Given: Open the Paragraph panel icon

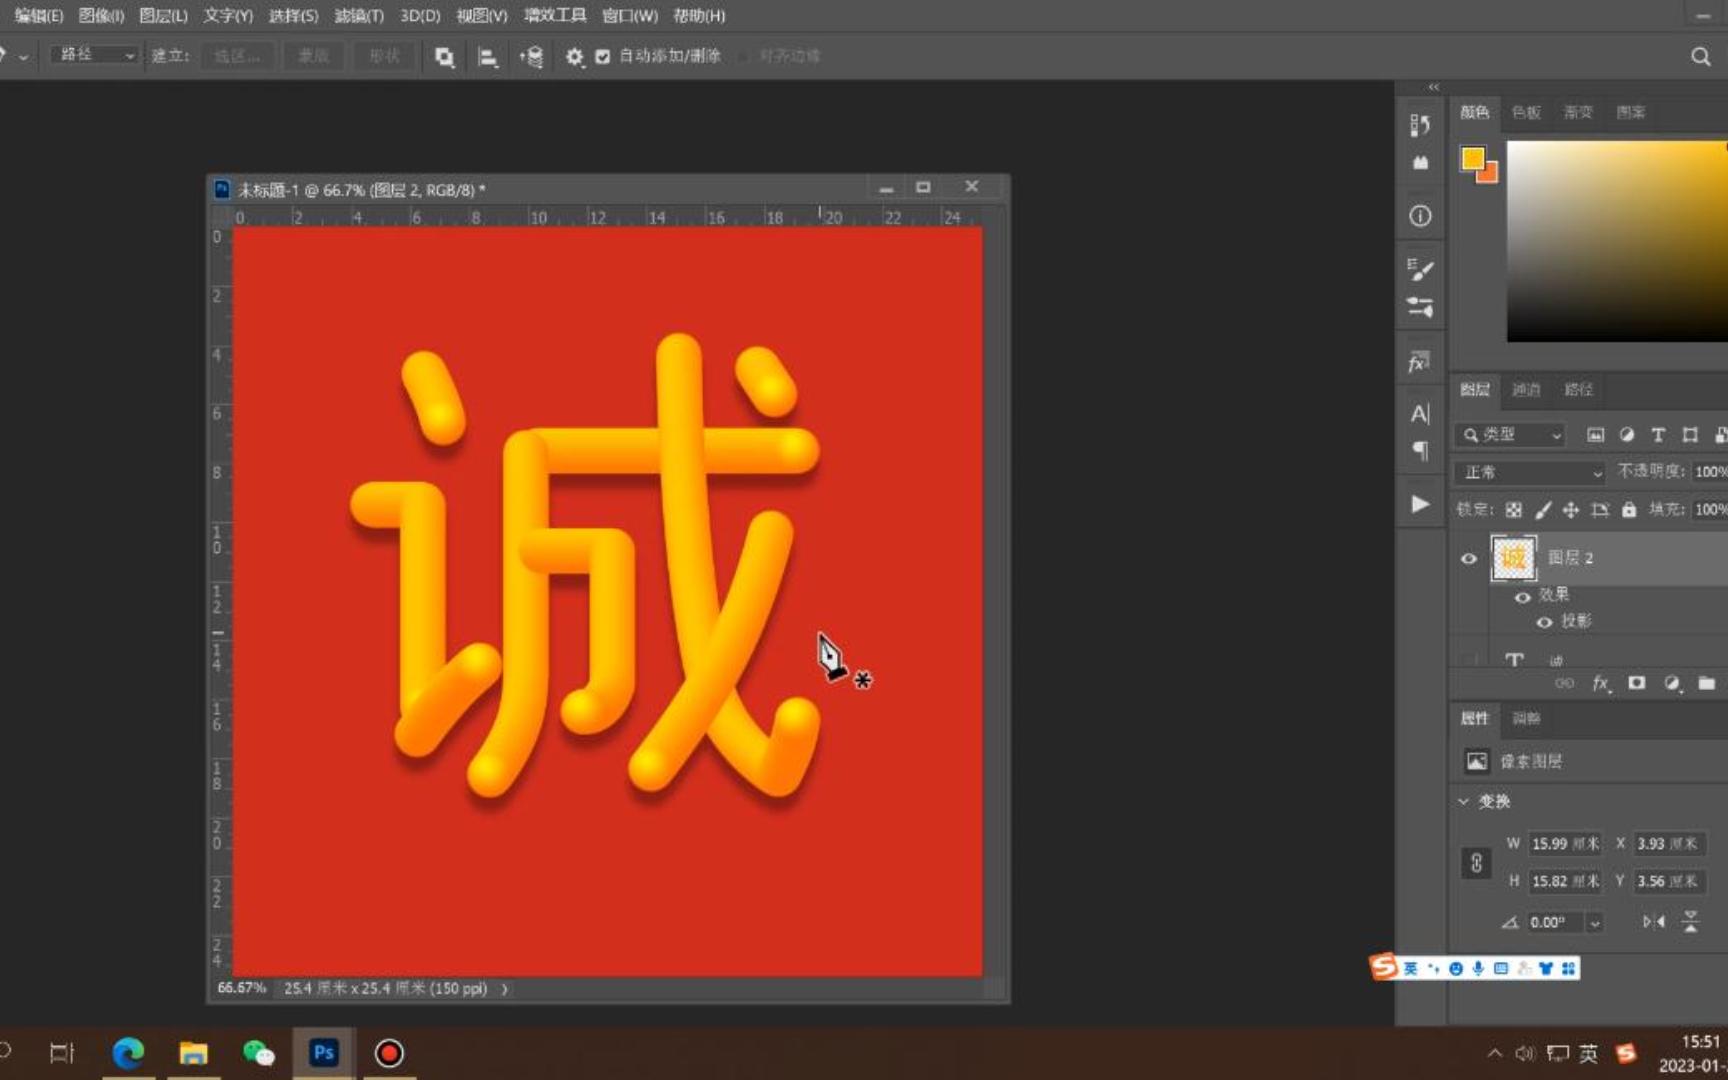Looking at the screenshot, I should (1420, 450).
